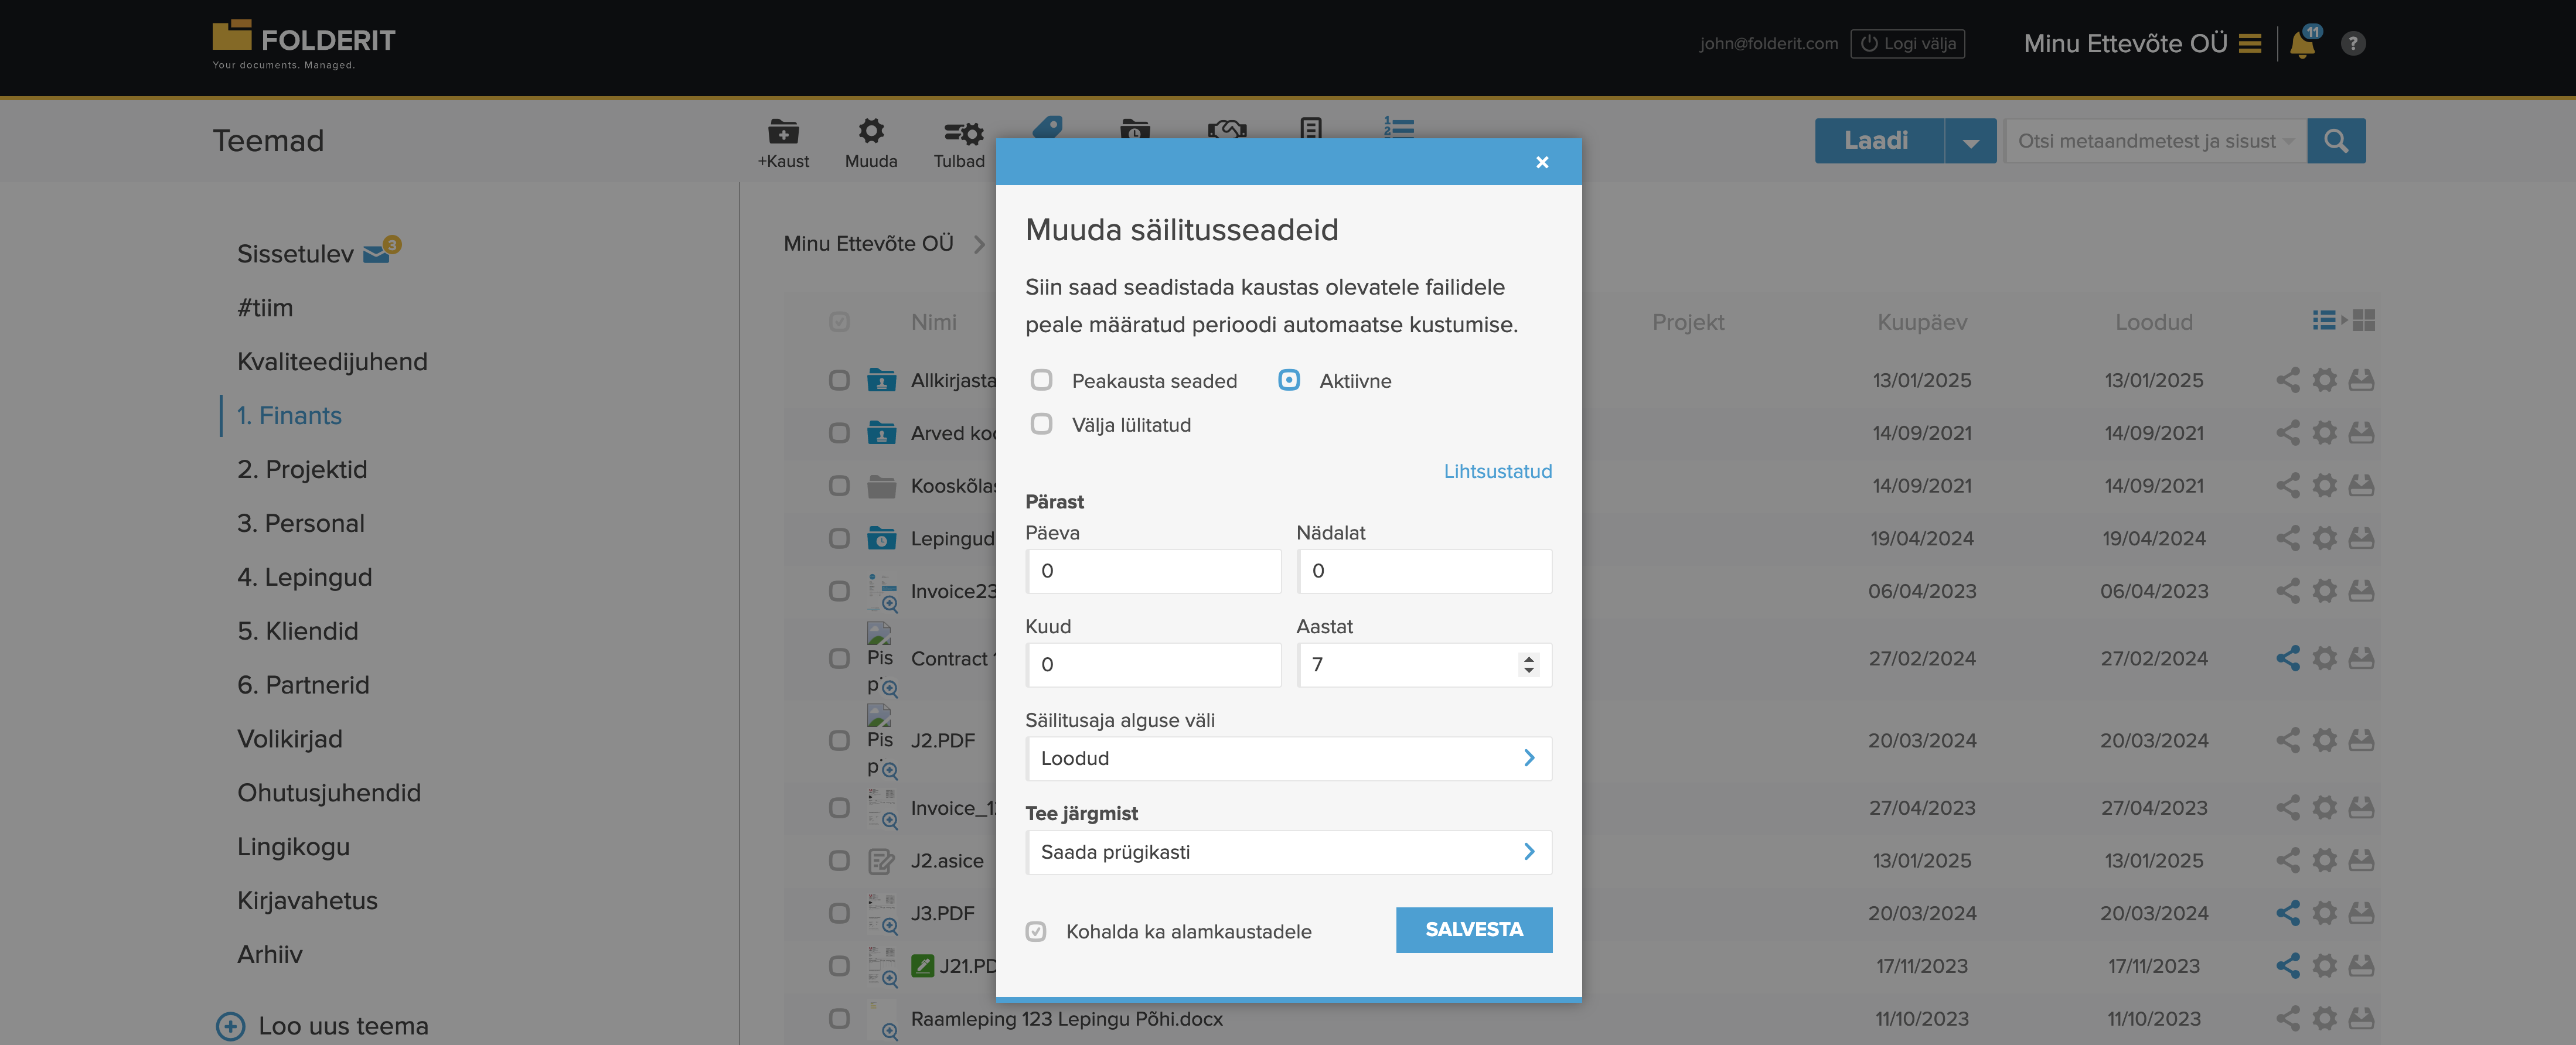The width and height of the screenshot is (2576, 1045).
Task: Expand breadcrumb chevron after Minu Ettevõte OÜ
Action: click(x=979, y=244)
